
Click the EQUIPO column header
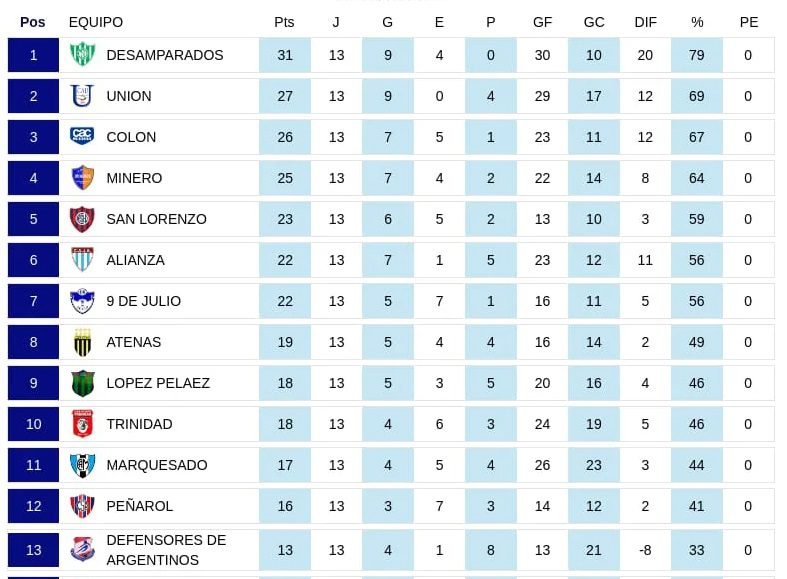(x=96, y=22)
